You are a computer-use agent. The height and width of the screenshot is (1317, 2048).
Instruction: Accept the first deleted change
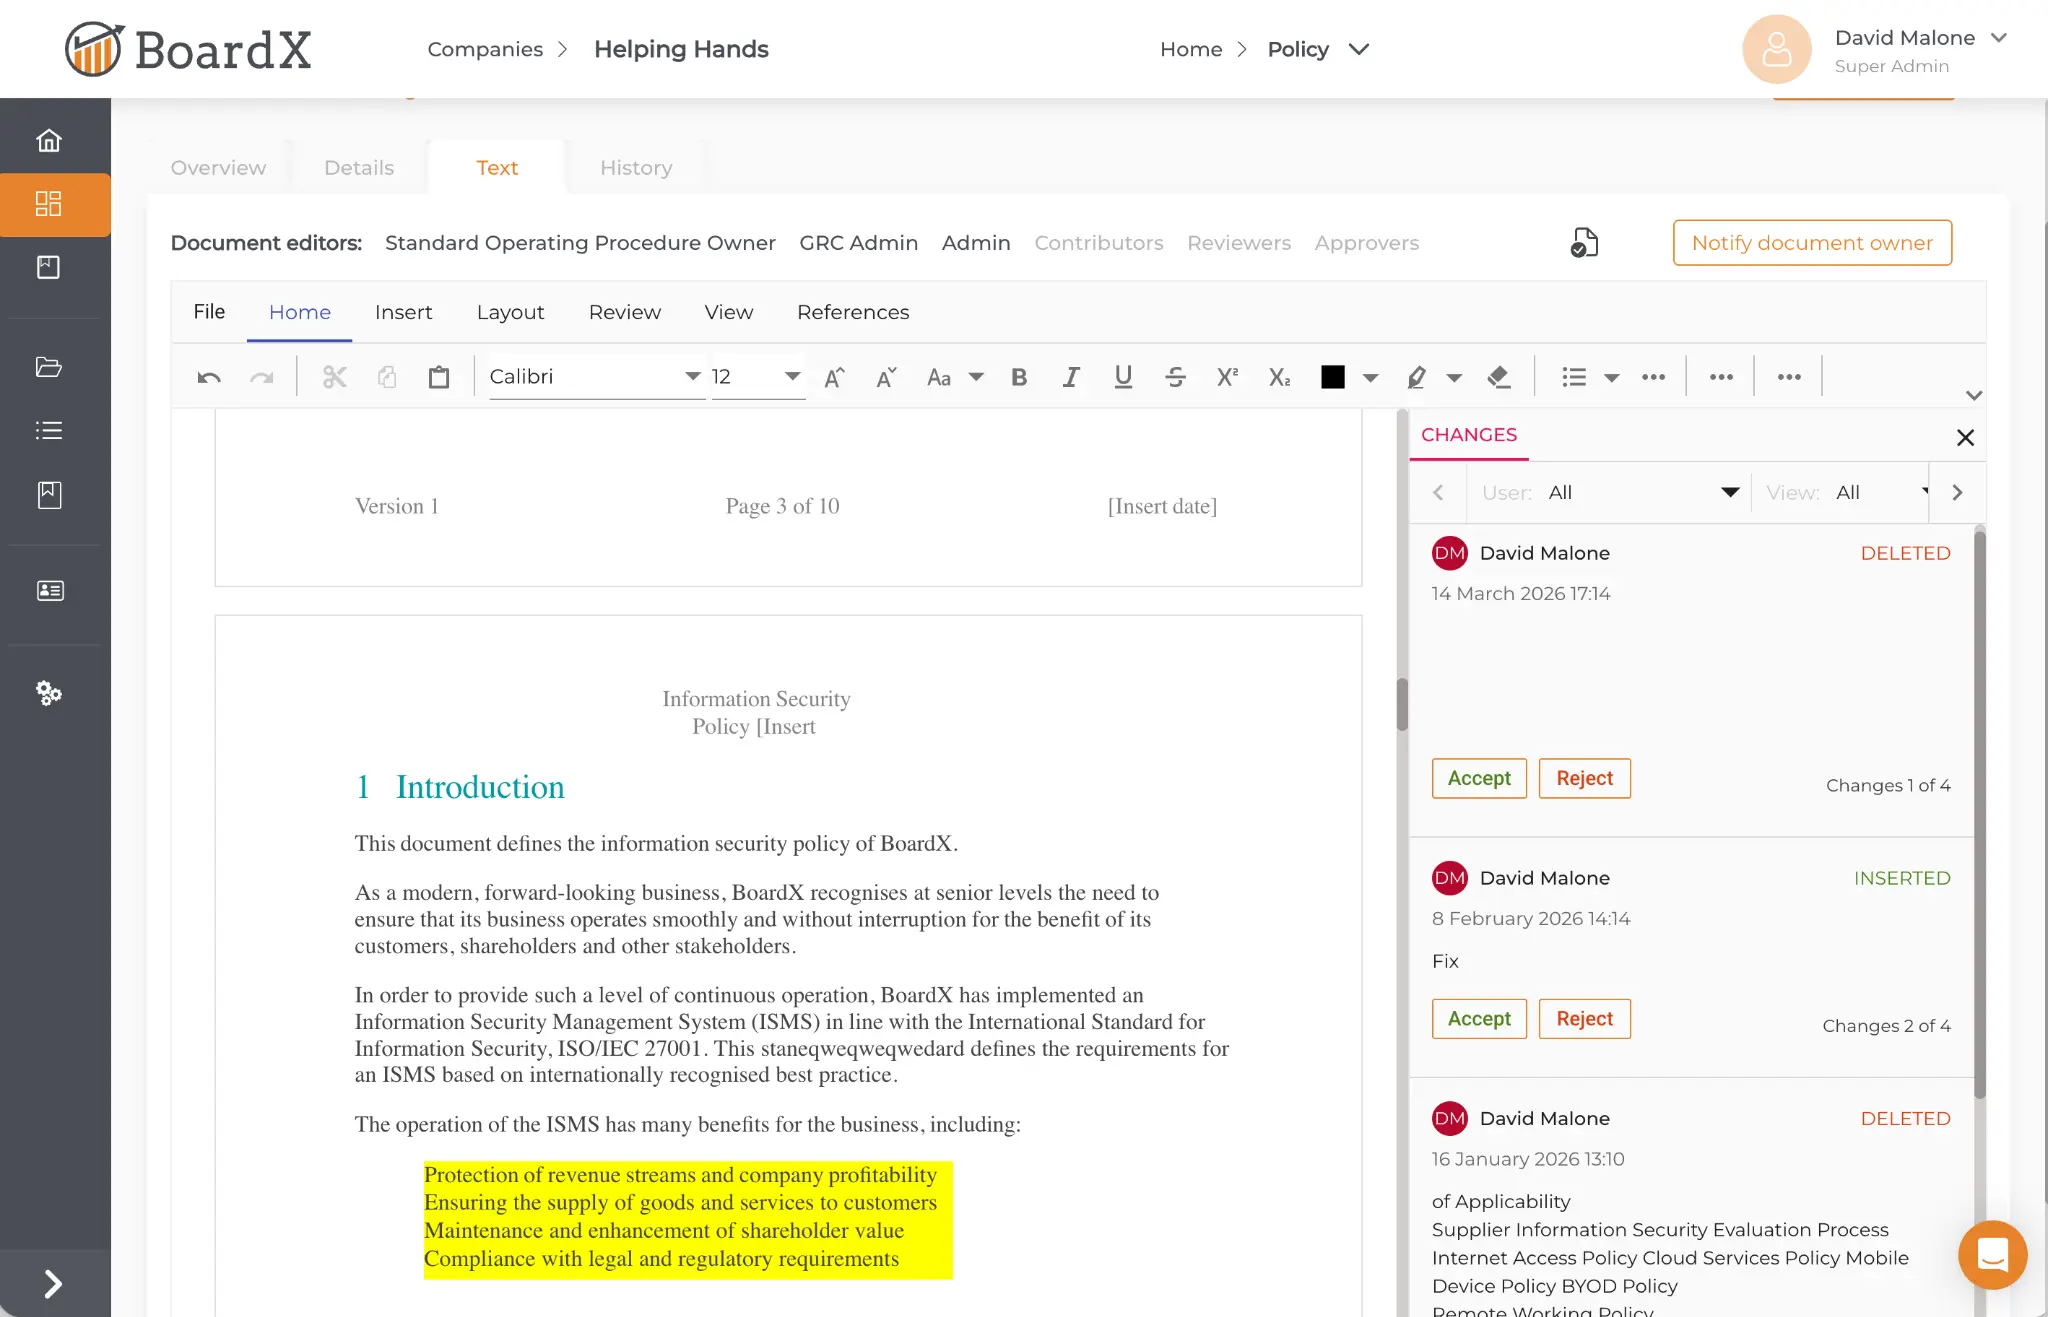(x=1479, y=778)
